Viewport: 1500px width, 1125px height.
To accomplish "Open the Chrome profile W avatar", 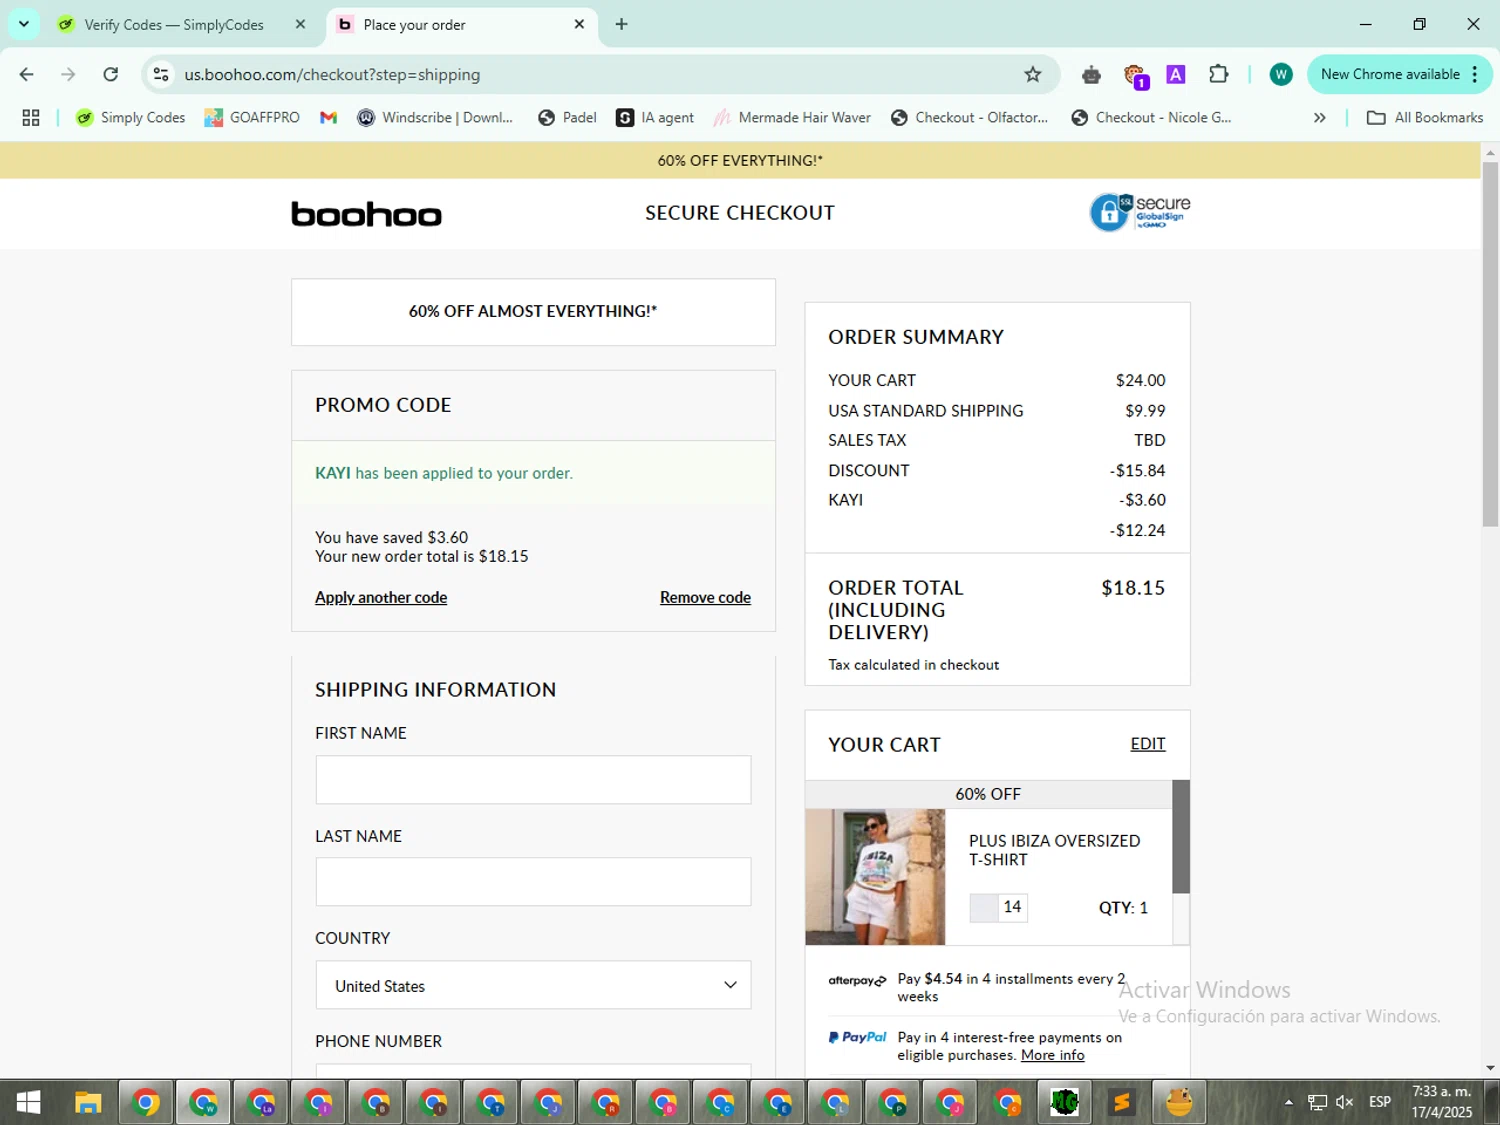I will point(1281,74).
